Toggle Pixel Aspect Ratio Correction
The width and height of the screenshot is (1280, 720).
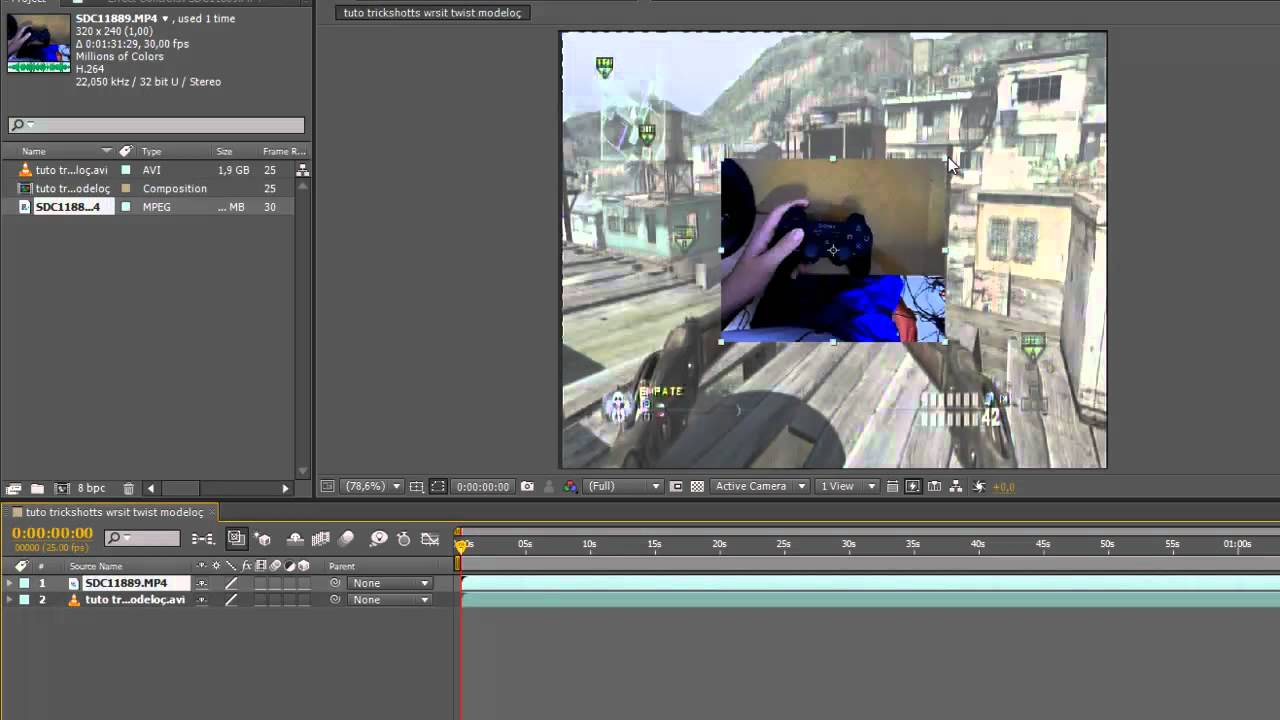click(893, 486)
